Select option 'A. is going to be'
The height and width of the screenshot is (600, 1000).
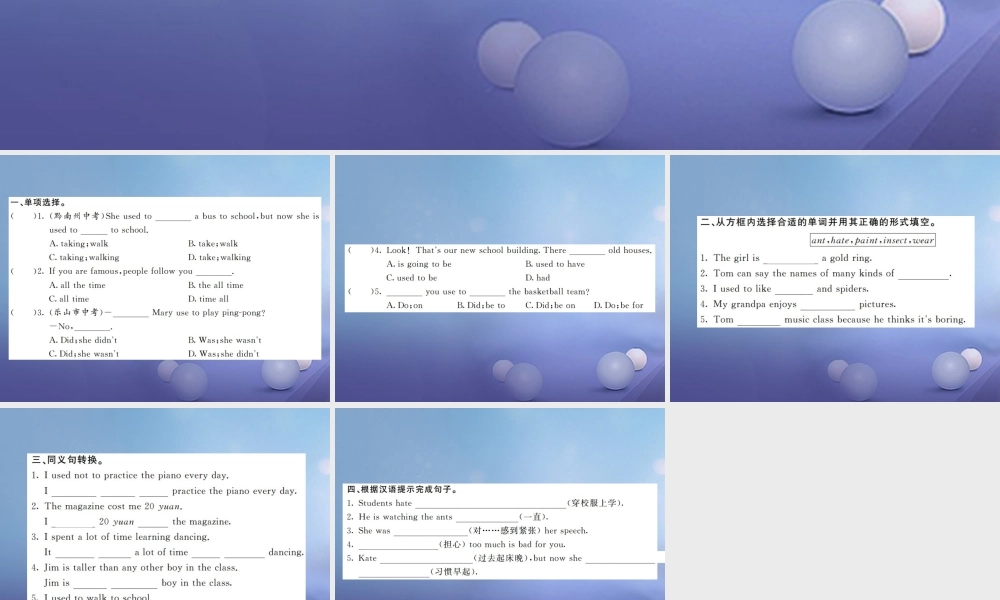419,264
